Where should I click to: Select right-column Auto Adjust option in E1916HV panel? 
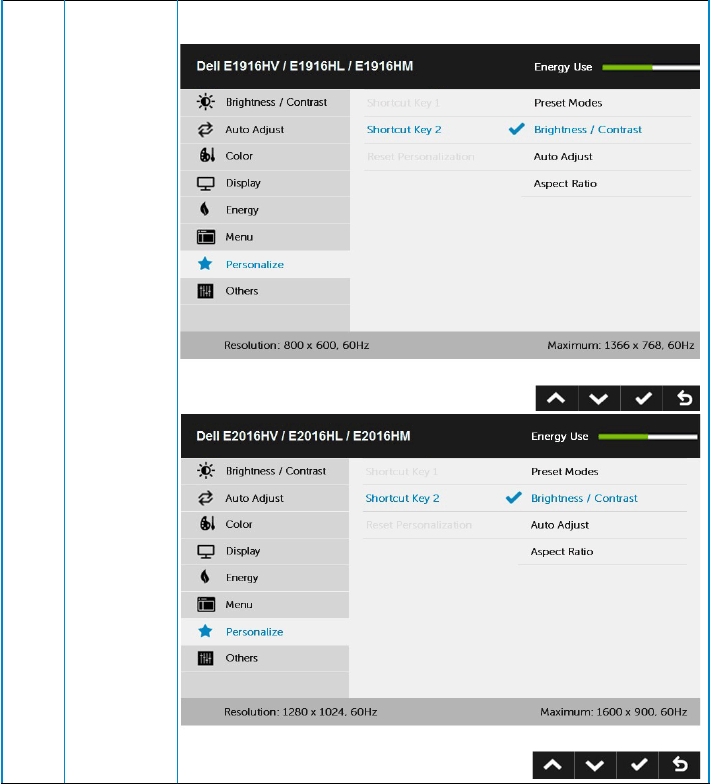point(563,156)
